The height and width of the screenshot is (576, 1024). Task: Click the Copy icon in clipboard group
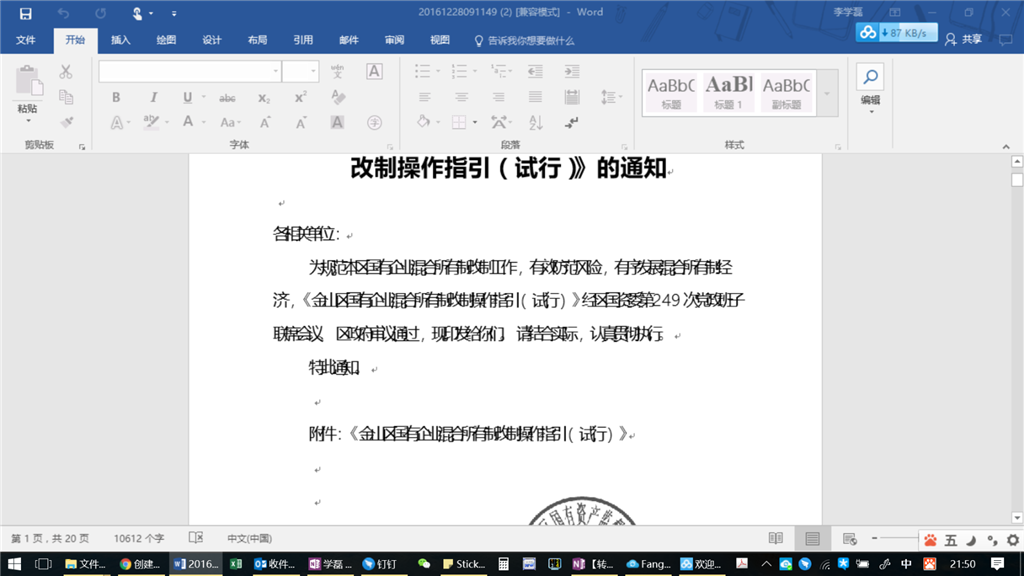click(x=65, y=97)
